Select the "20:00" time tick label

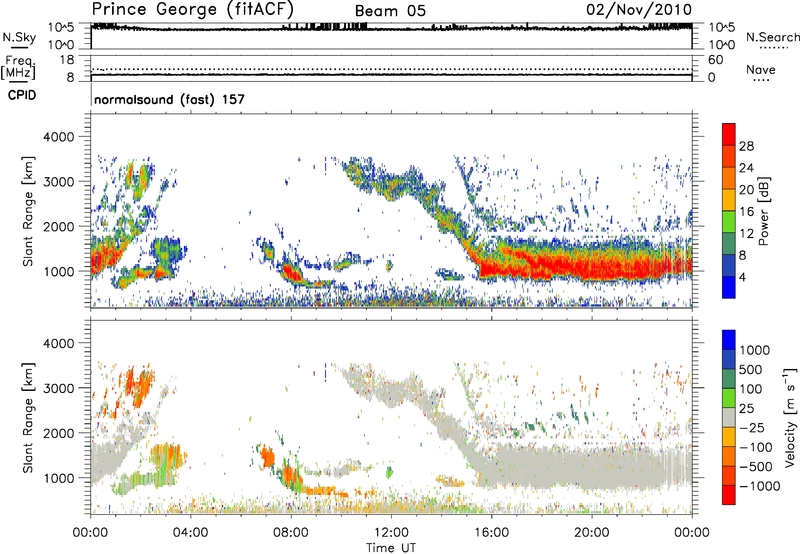pyautogui.click(x=592, y=533)
